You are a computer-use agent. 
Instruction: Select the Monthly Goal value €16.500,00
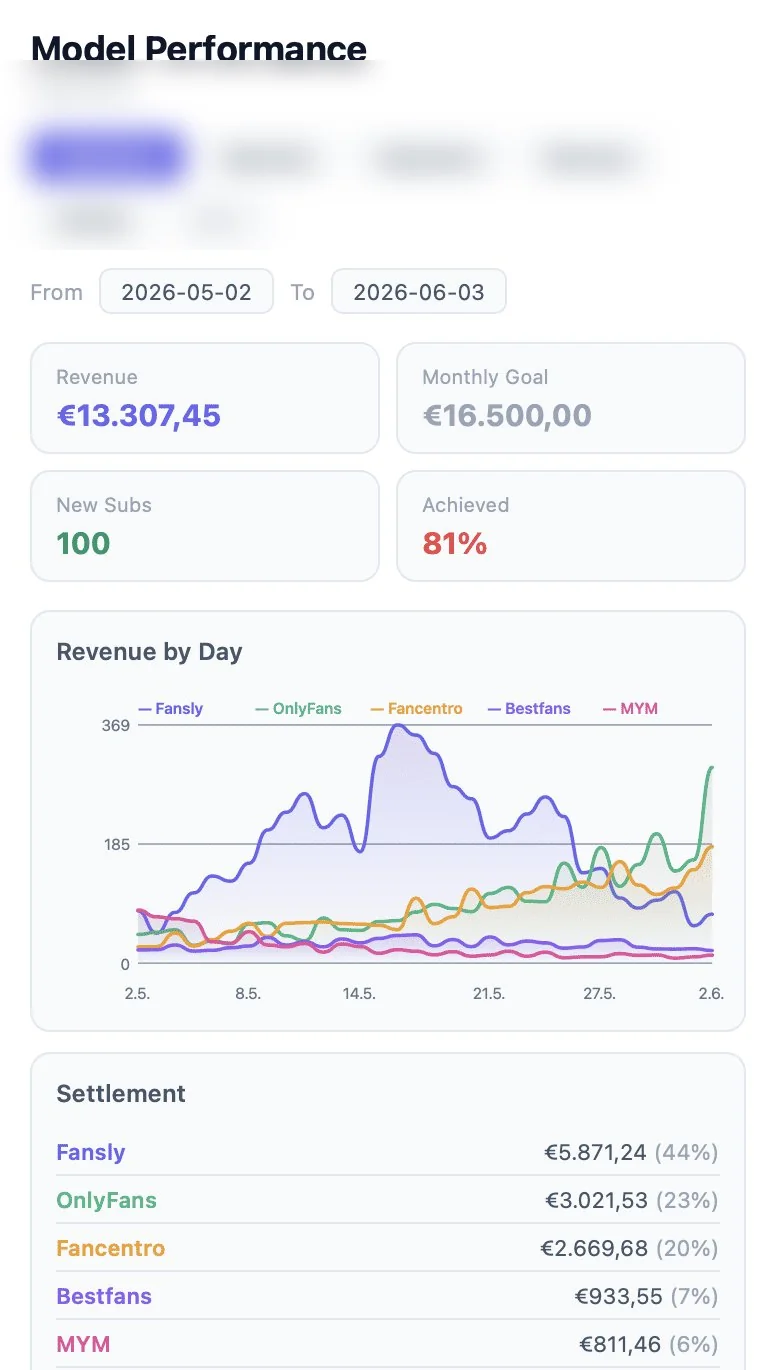(x=507, y=416)
